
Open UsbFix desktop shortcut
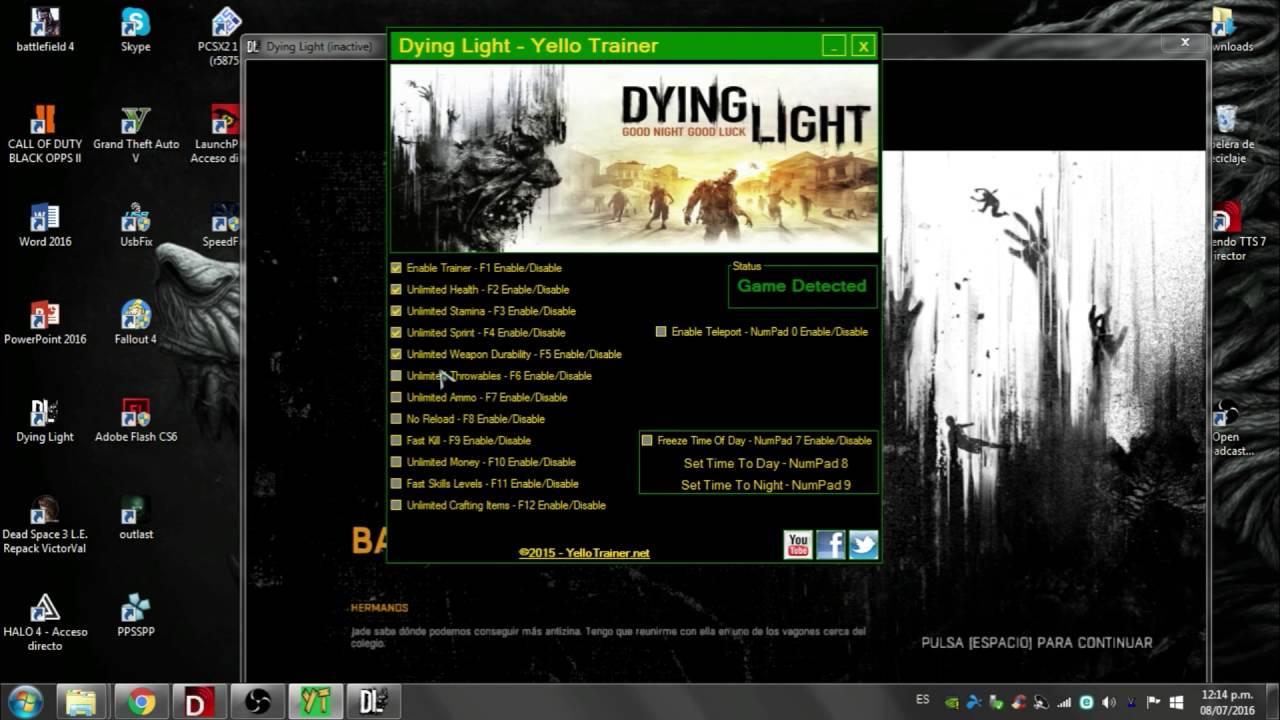pos(136,225)
